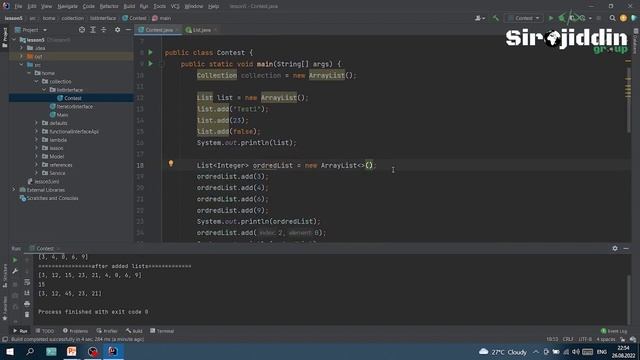Open Contest run configuration dropdown
Viewport: 640px width, 360px height.
(524, 18)
